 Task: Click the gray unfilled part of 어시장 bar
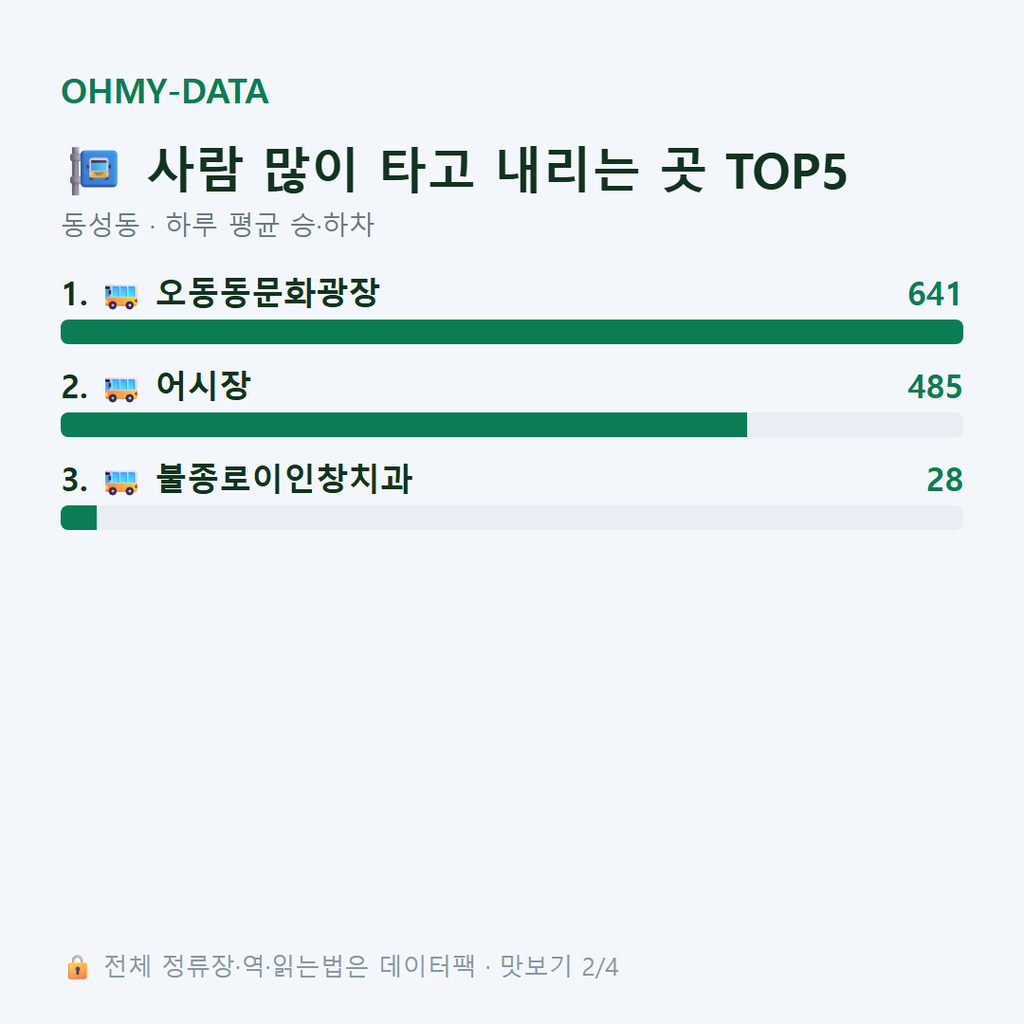[x=855, y=424]
